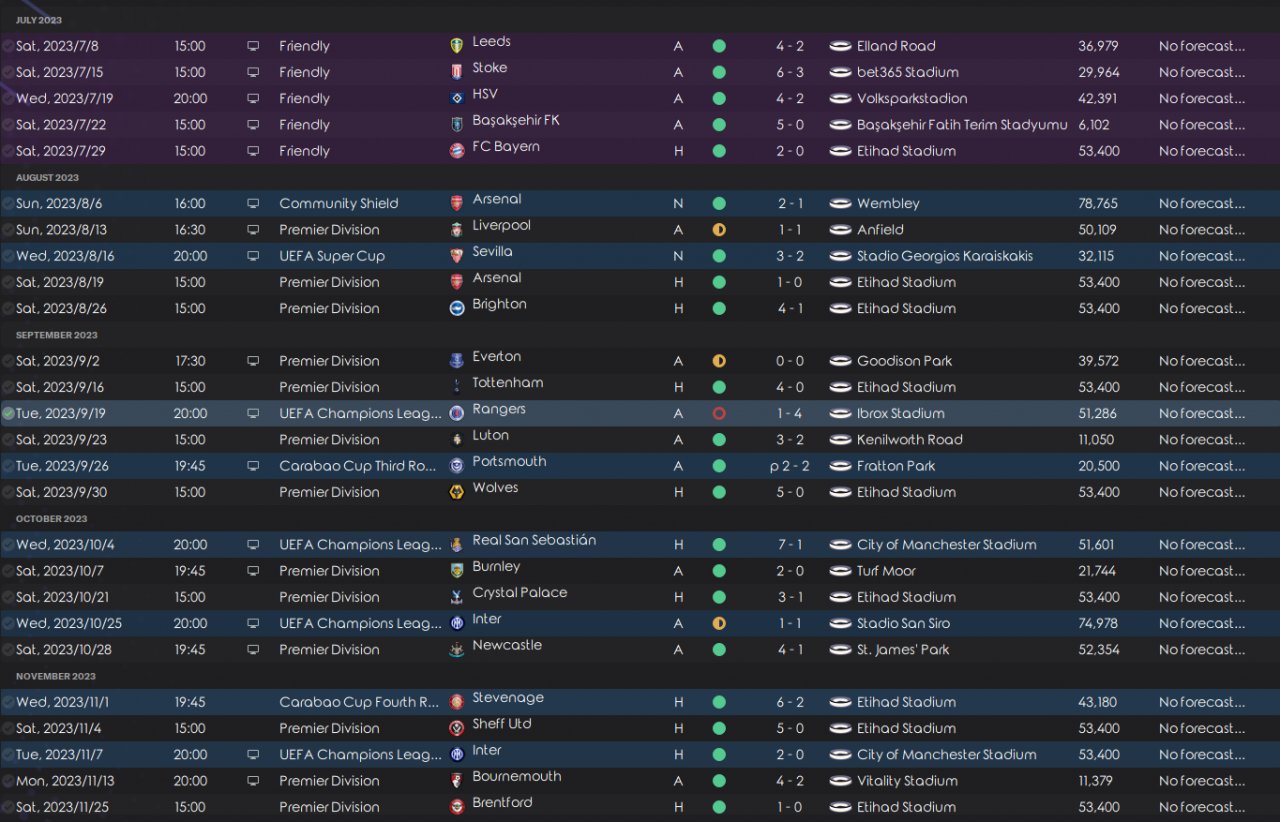Click the Newcastle club badge
This screenshot has height=822, width=1280.
pyautogui.click(x=457, y=650)
